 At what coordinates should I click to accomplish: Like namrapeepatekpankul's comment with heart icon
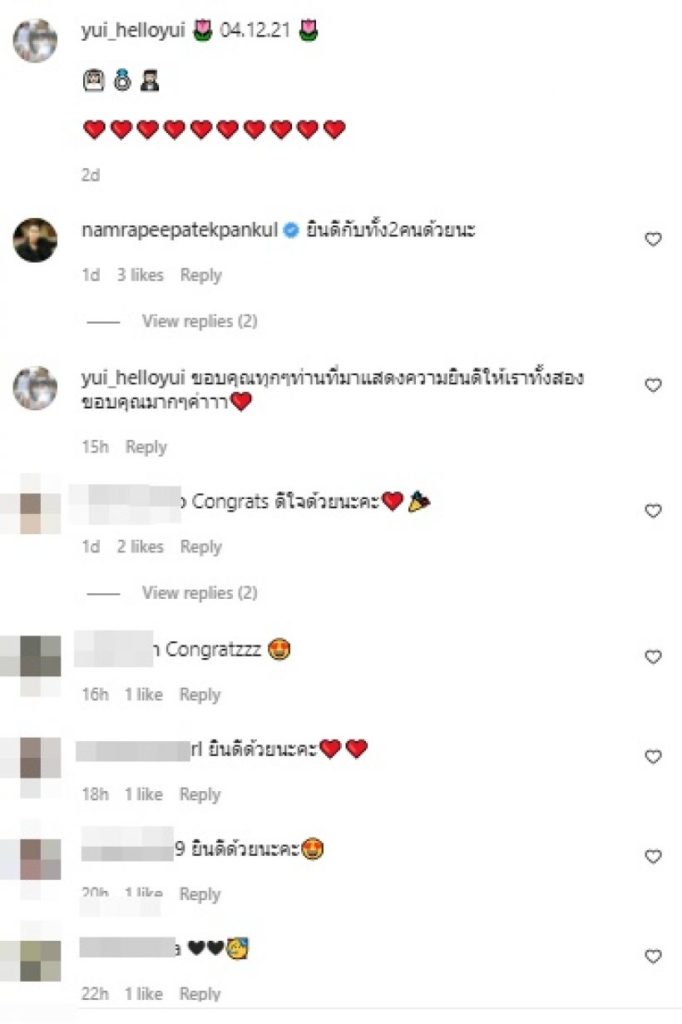653,239
